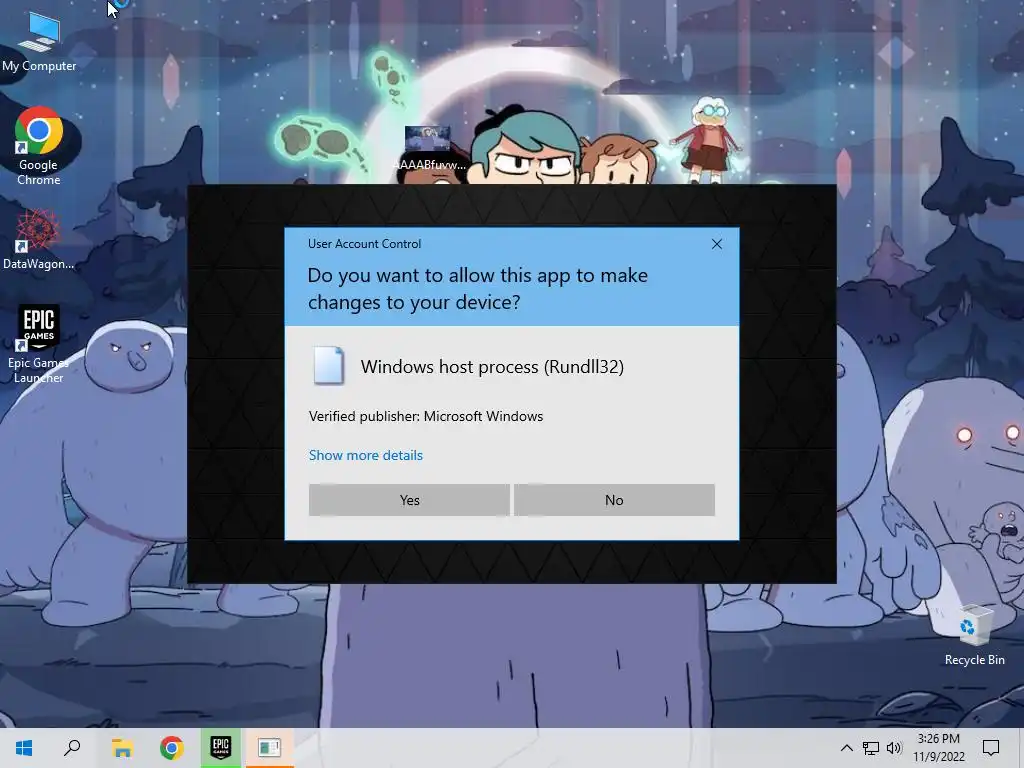Open Chrome from the taskbar
The width and height of the screenshot is (1024, 768).
click(172, 748)
